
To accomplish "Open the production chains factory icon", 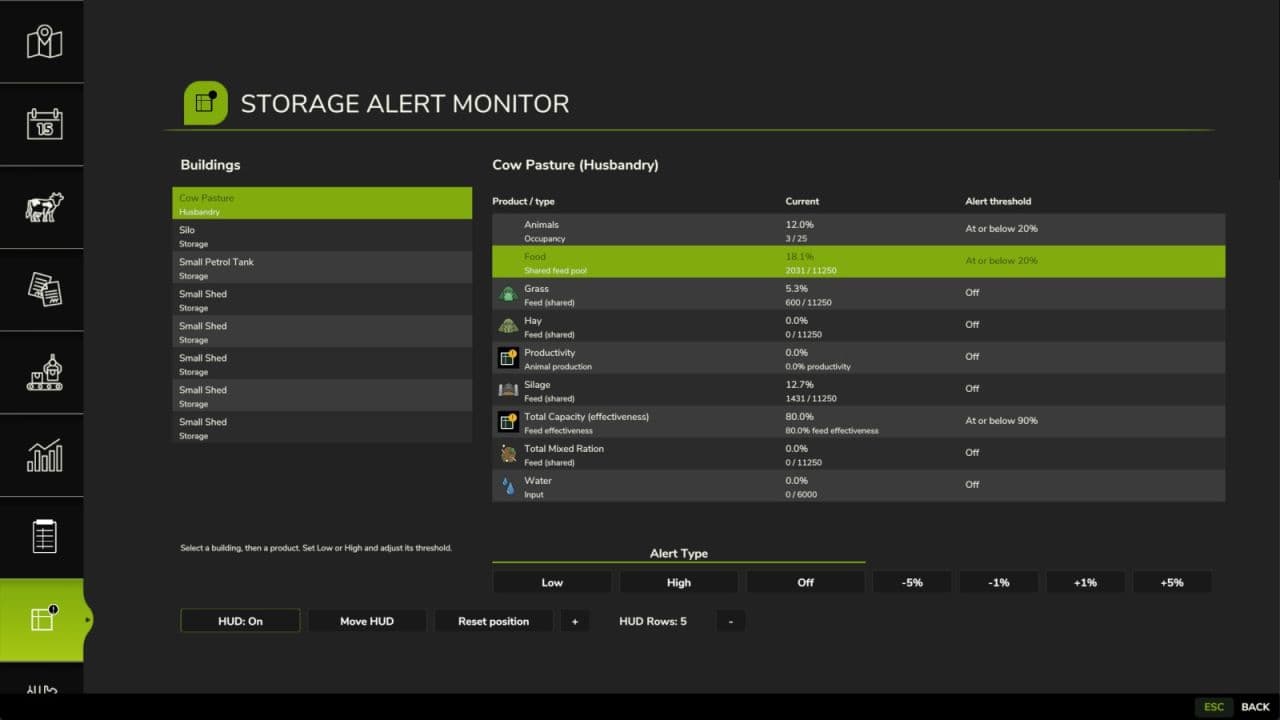I will tap(44, 372).
